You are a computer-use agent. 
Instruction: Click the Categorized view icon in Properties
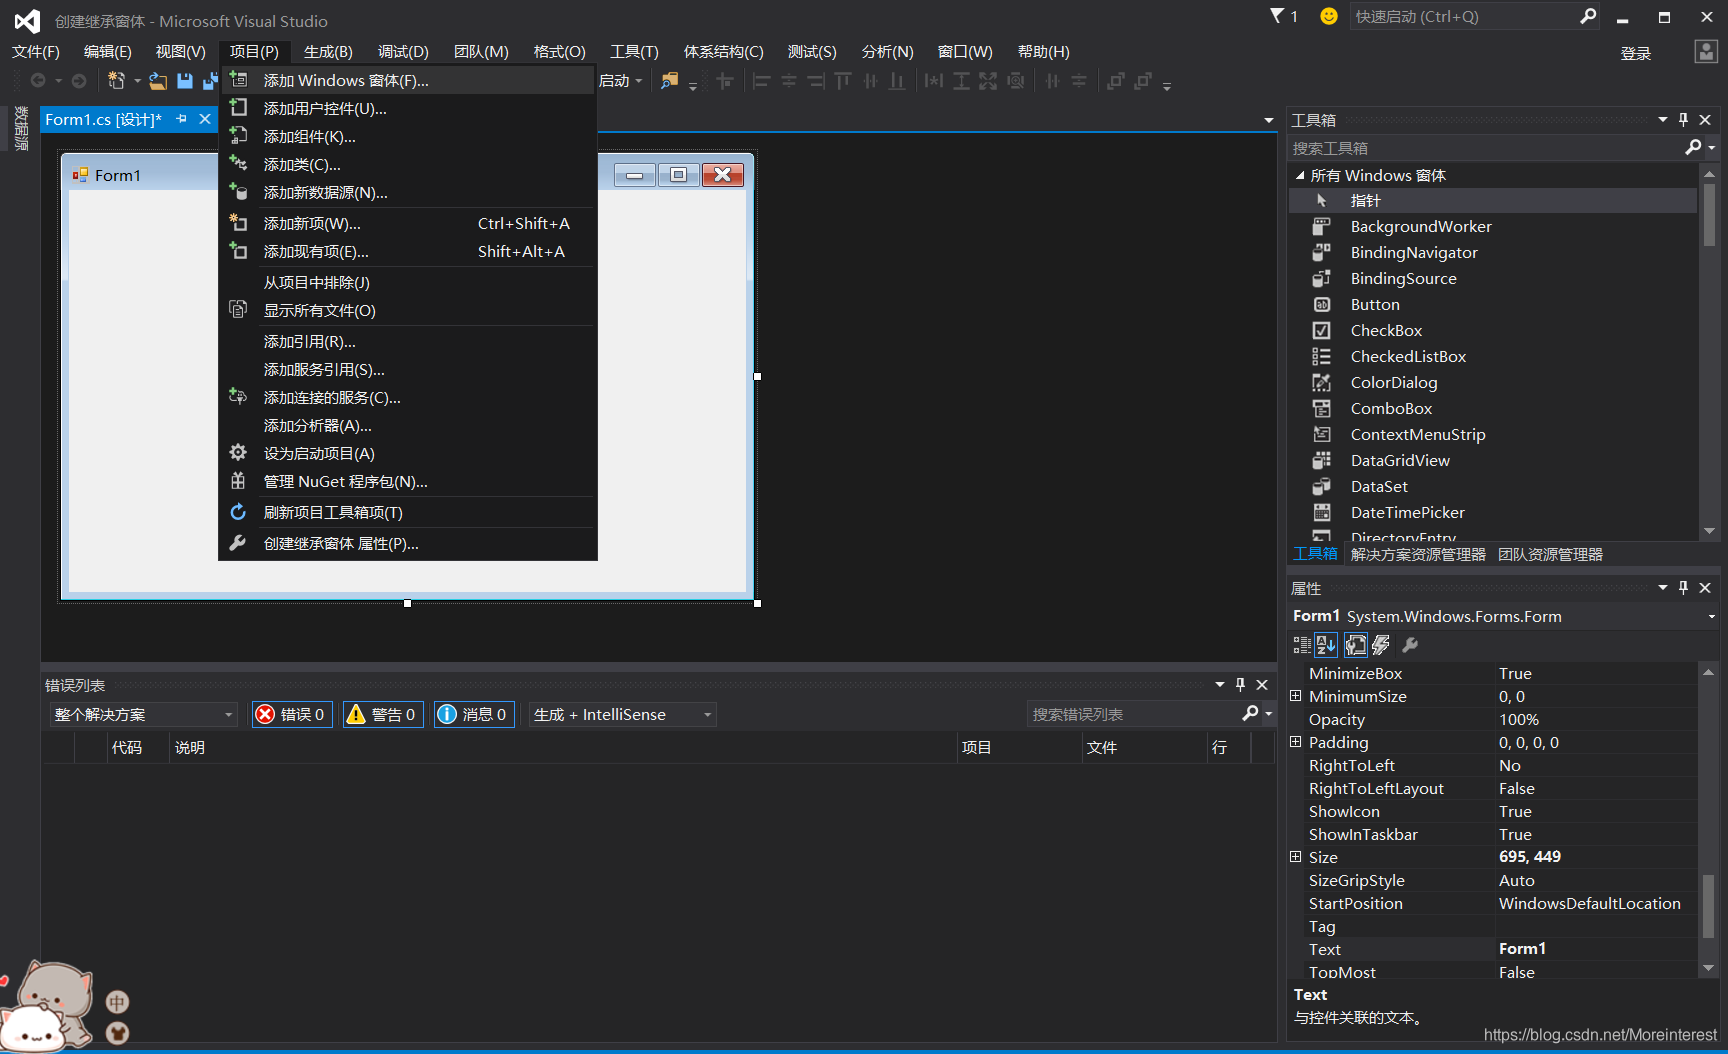[x=1302, y=645]
